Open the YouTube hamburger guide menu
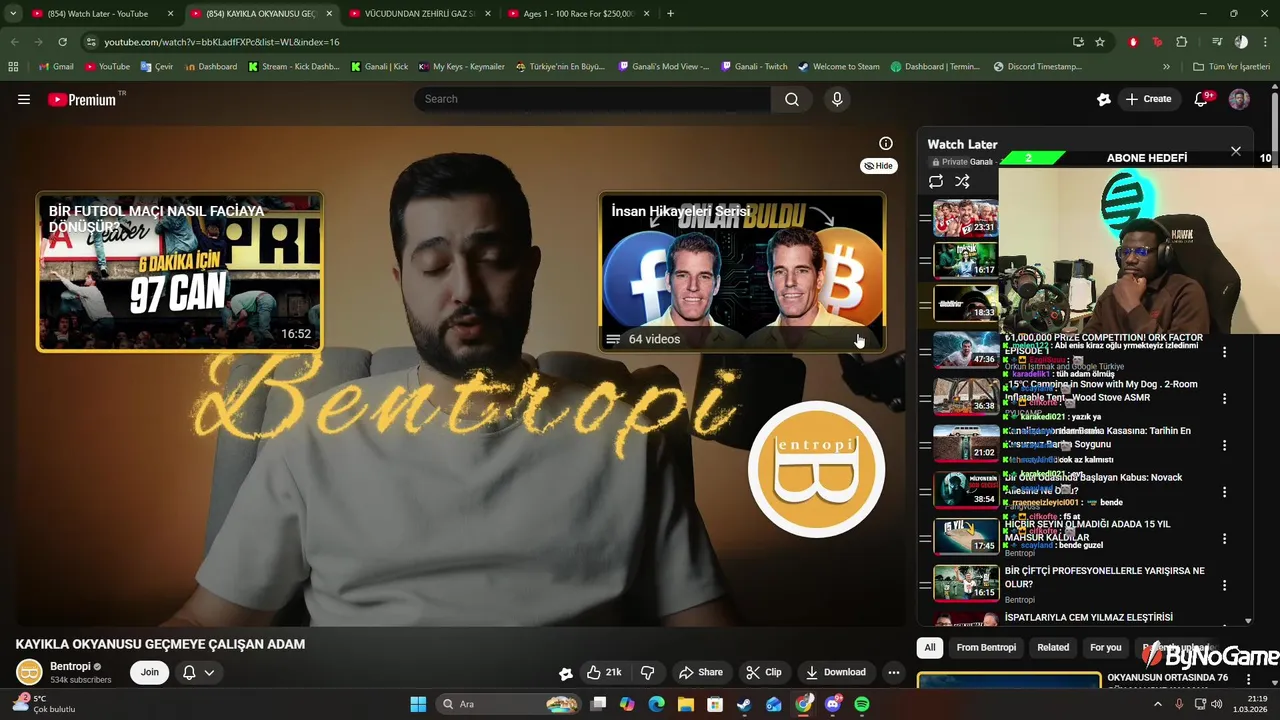The image size is (1280, 720). [24, 99]
